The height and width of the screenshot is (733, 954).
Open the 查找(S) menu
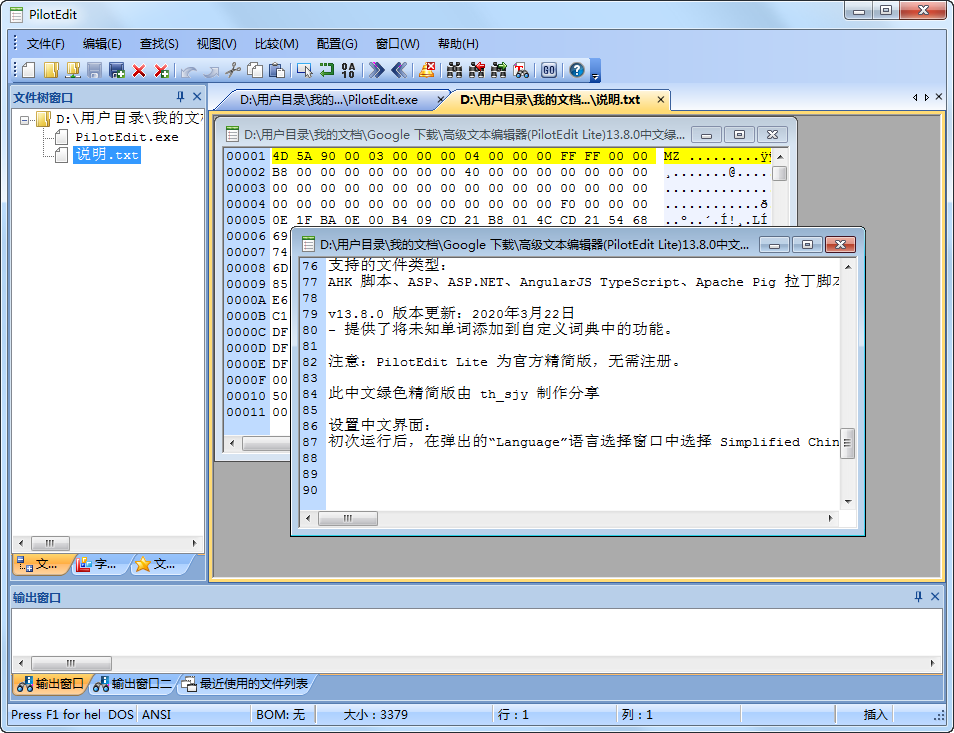point(159,44)
